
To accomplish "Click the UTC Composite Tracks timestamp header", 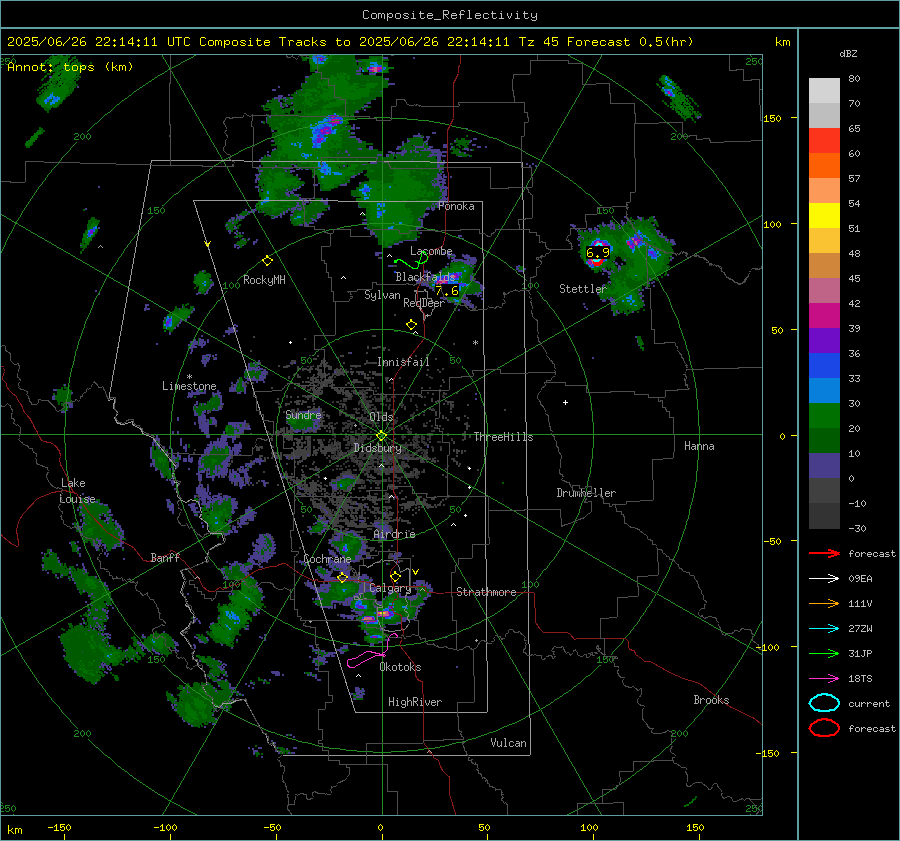I will point(350,42).
